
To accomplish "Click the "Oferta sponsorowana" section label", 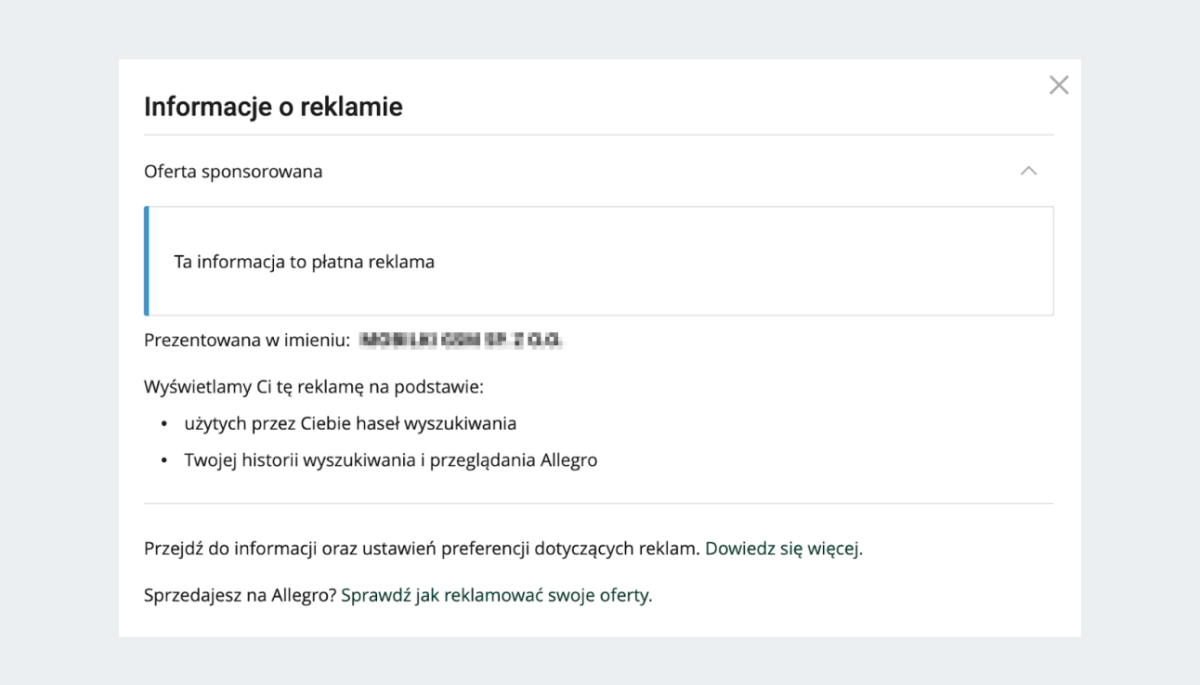I will (233, 171).
